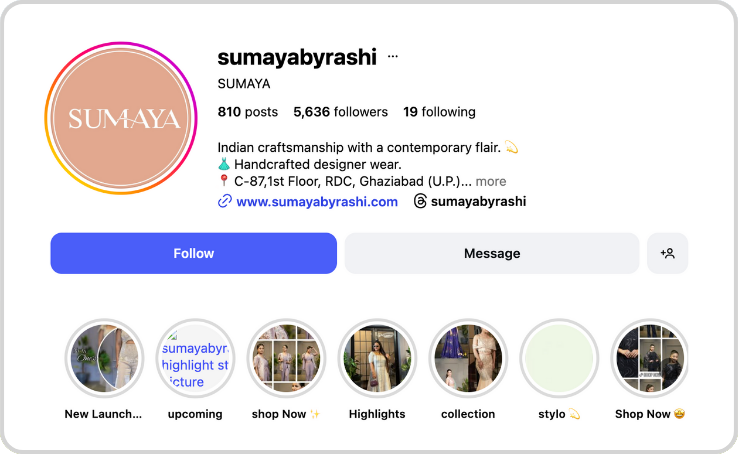Image resolution: width=738 pixels, height=454 pixels.
Task: Send a Message to this profile
Action: (x=492, y=253)
